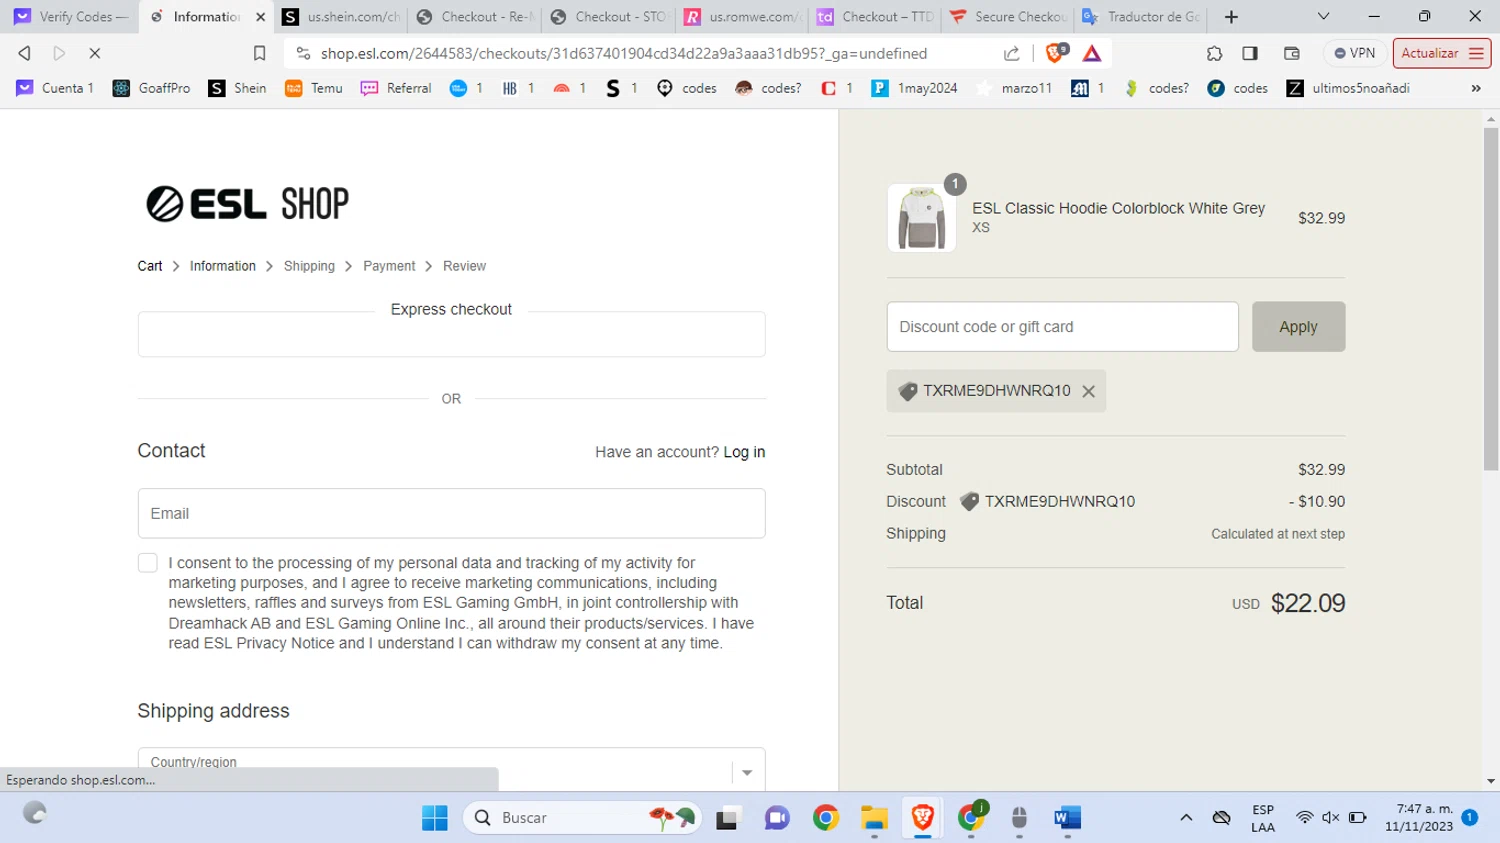This screenshot has width=1500, height=843.
Task: Open the ultimos5noañadi bookmark
Action: click(x=1349, y=88)
